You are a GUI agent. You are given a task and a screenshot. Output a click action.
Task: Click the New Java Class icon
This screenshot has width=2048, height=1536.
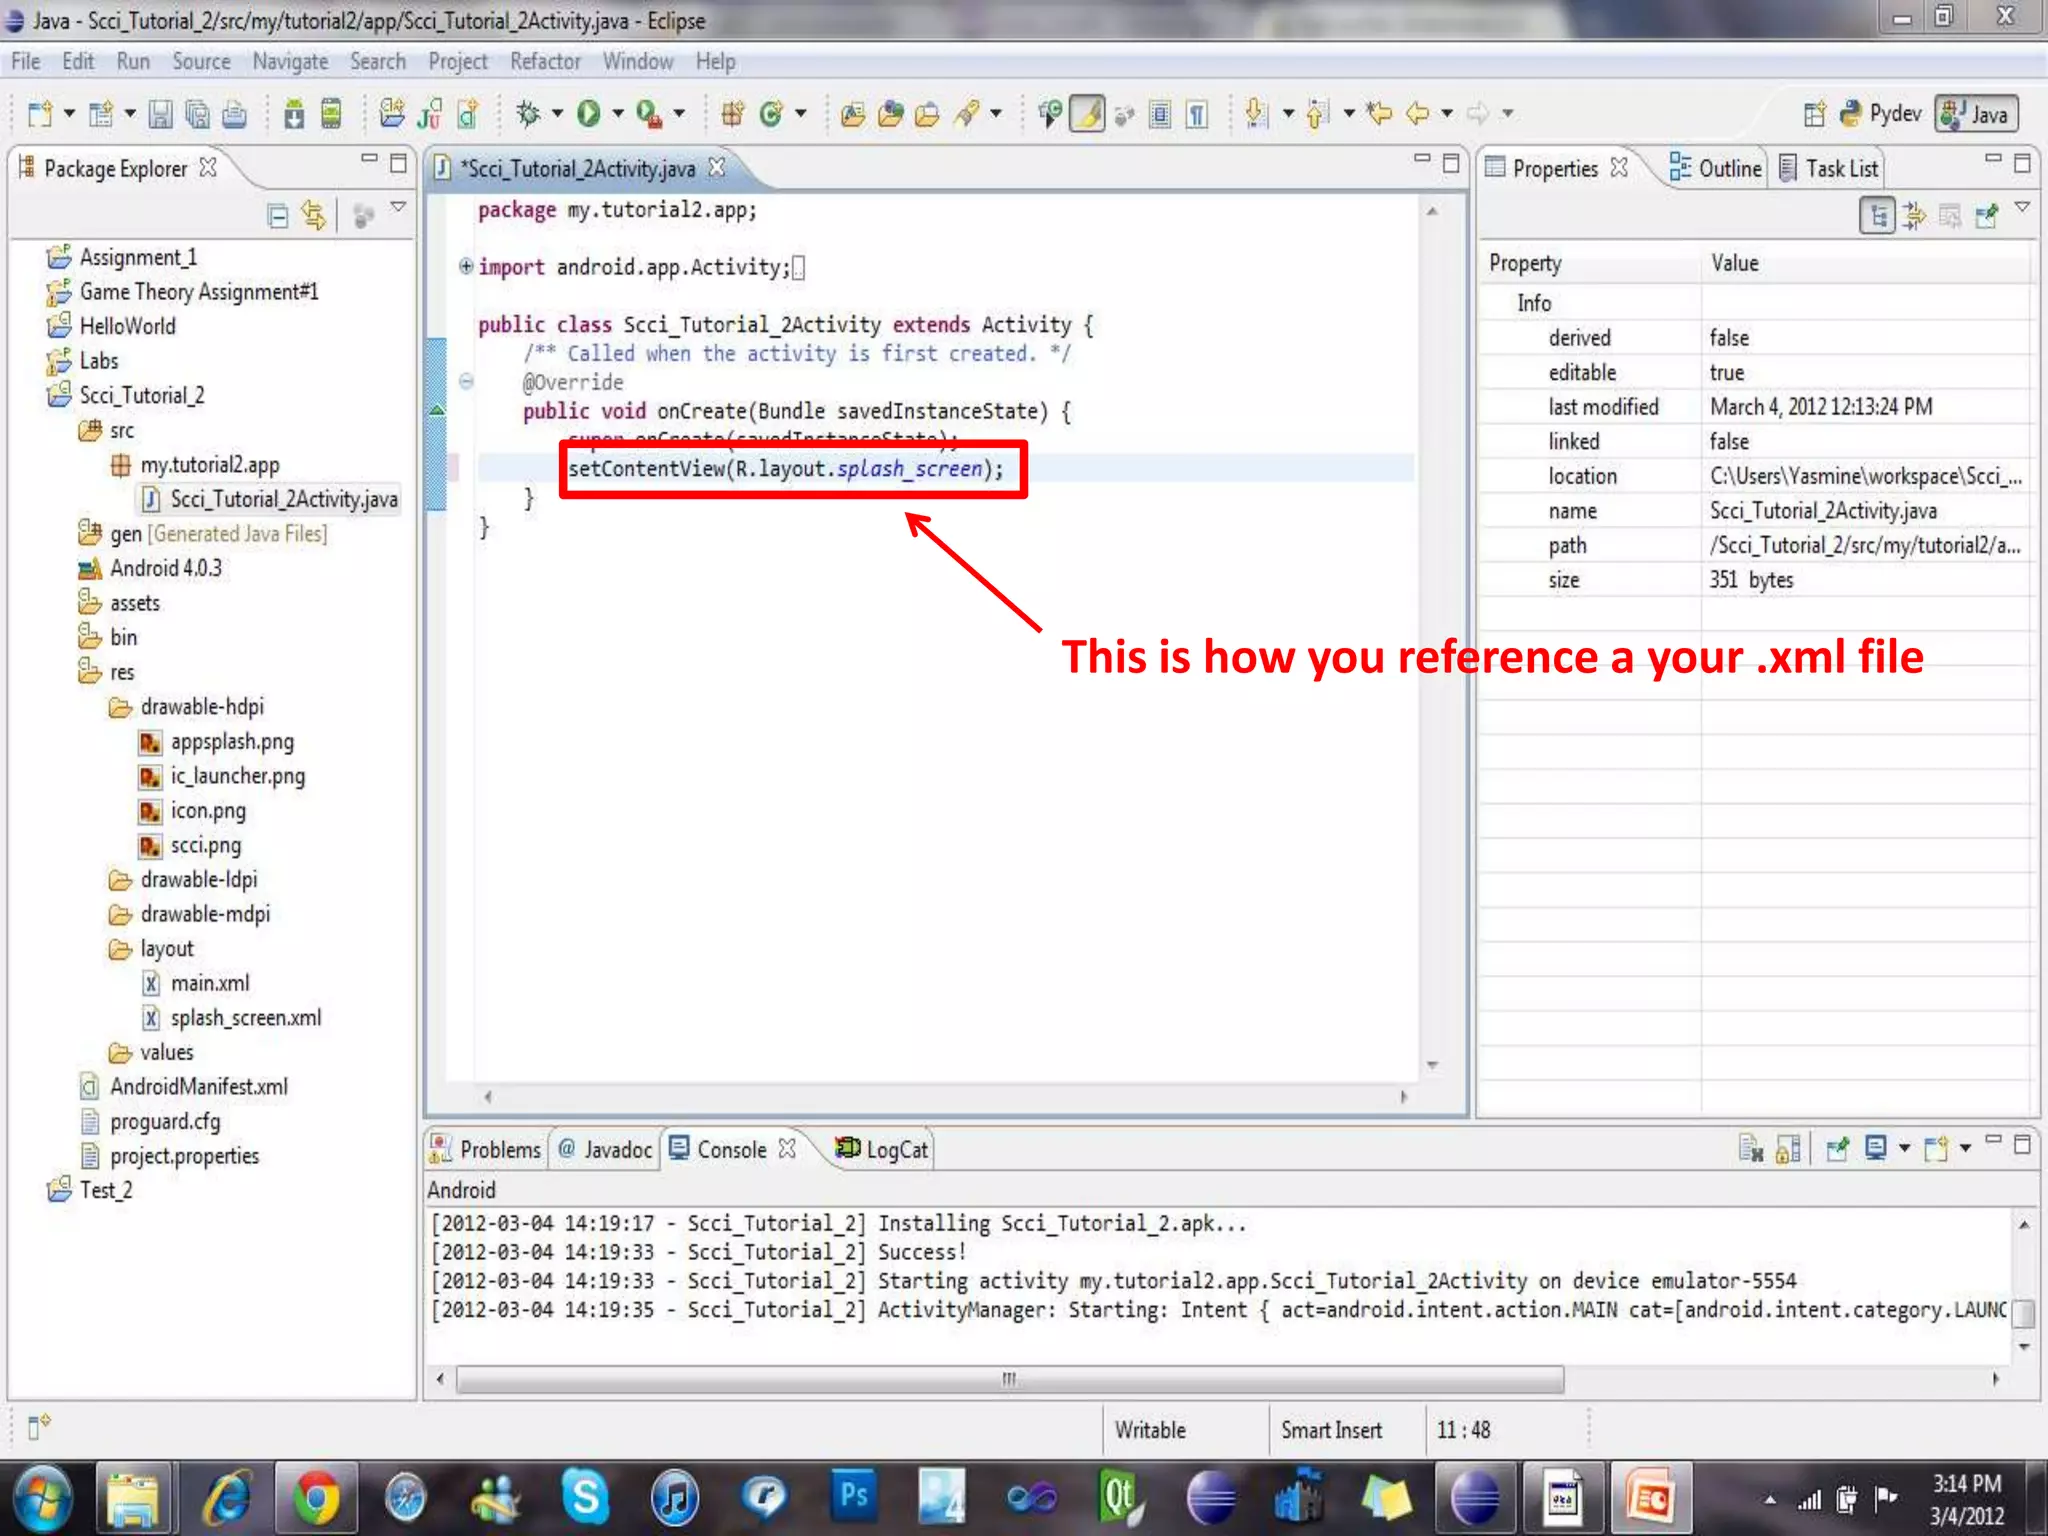pyautogui.click(x=770, y=114)
